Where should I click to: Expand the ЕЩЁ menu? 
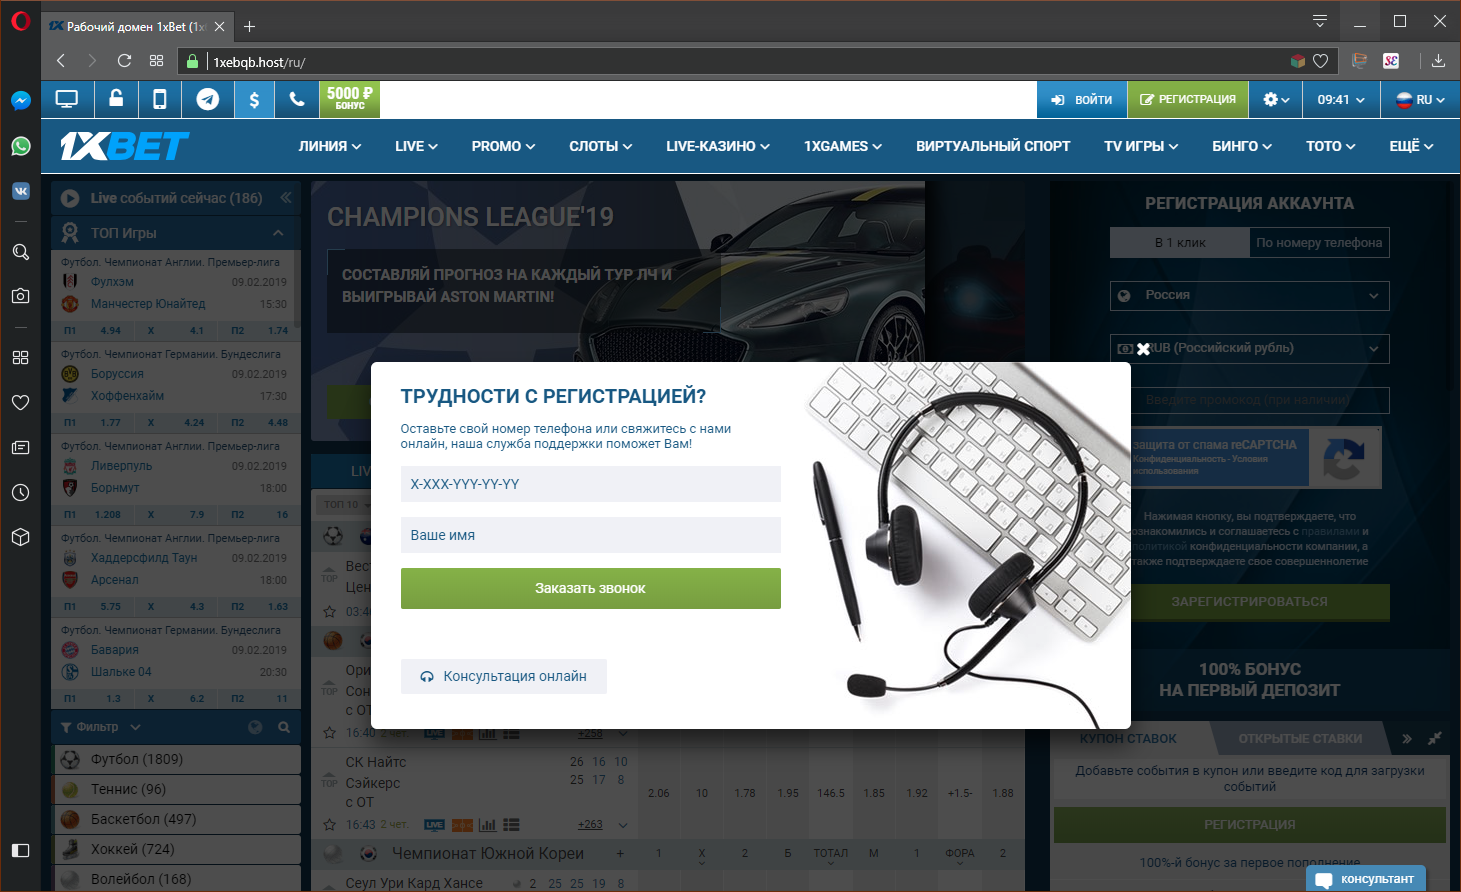(1412, 146)
